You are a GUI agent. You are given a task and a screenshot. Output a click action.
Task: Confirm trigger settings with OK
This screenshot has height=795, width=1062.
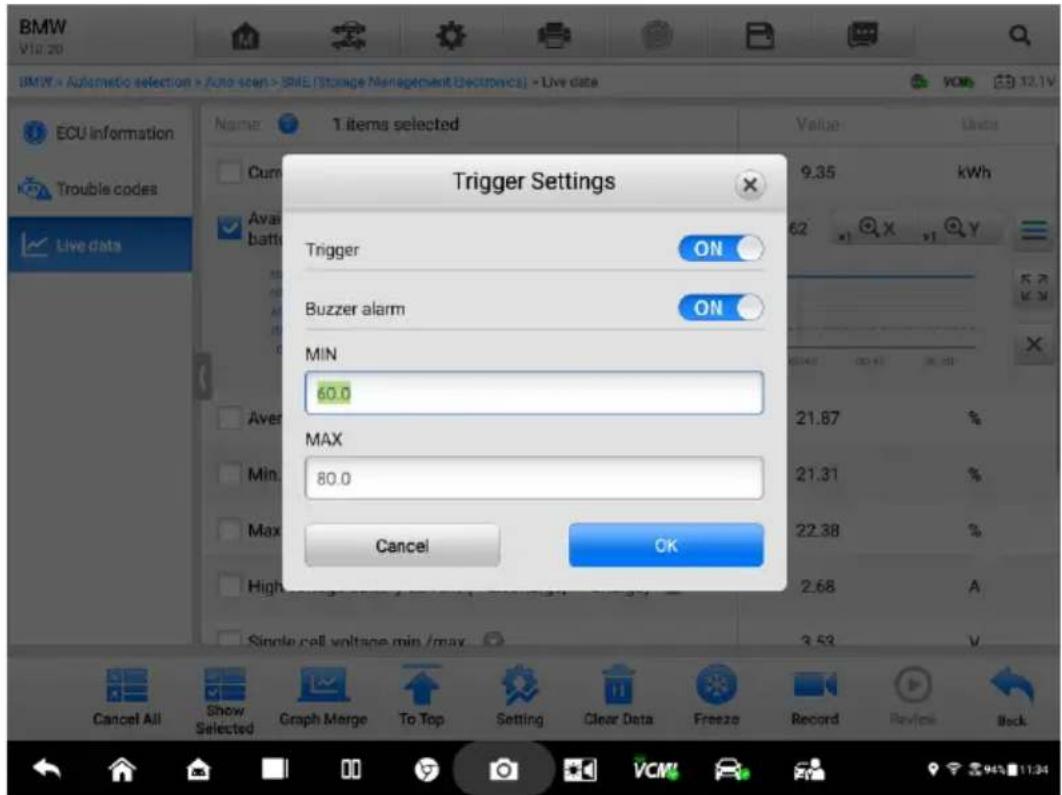[666, 545]
